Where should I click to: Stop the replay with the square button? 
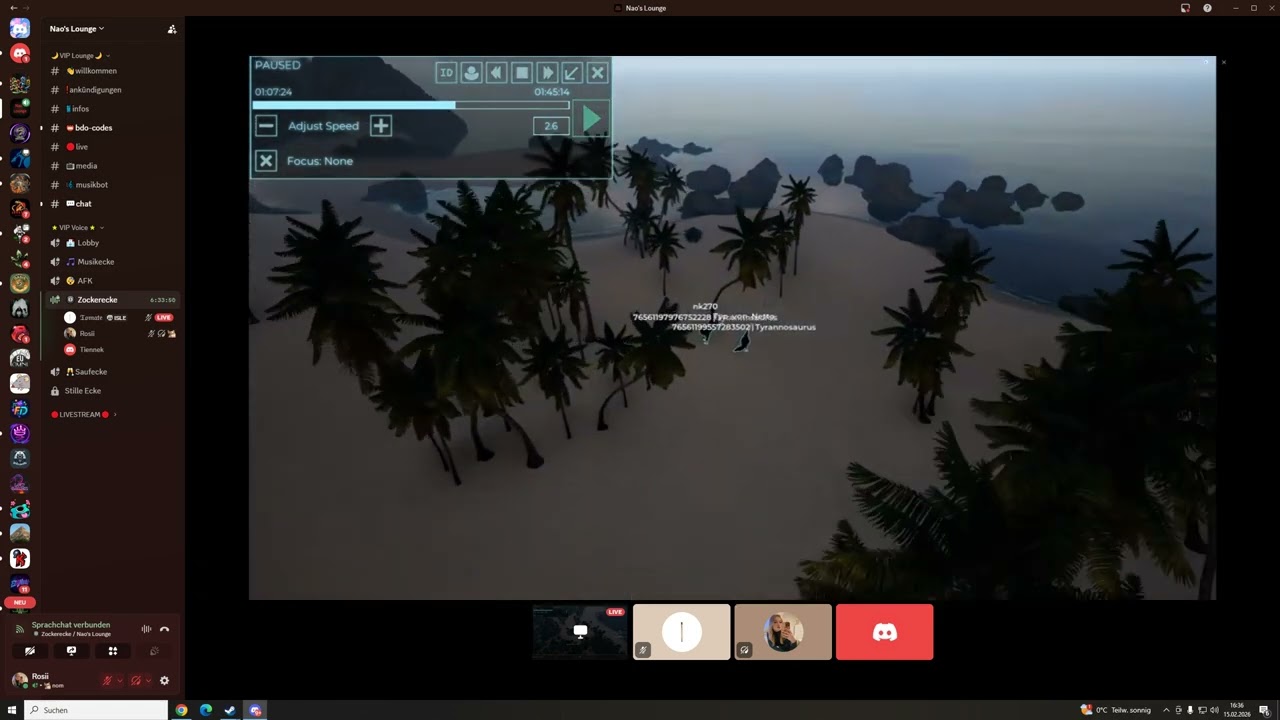pyautogui.click(x=522, y=73)
